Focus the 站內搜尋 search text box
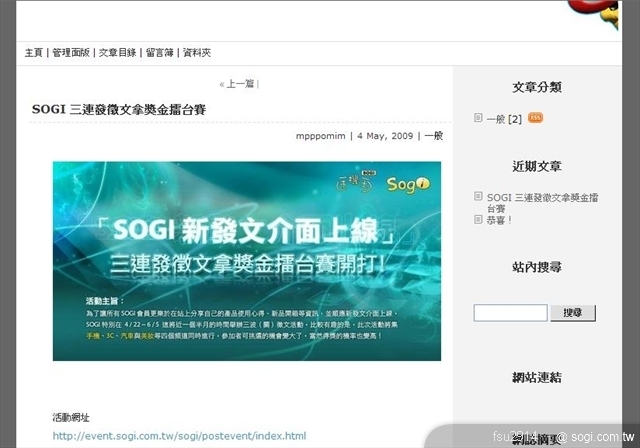The width and height of the screenshot is (640, 448). 510,313
